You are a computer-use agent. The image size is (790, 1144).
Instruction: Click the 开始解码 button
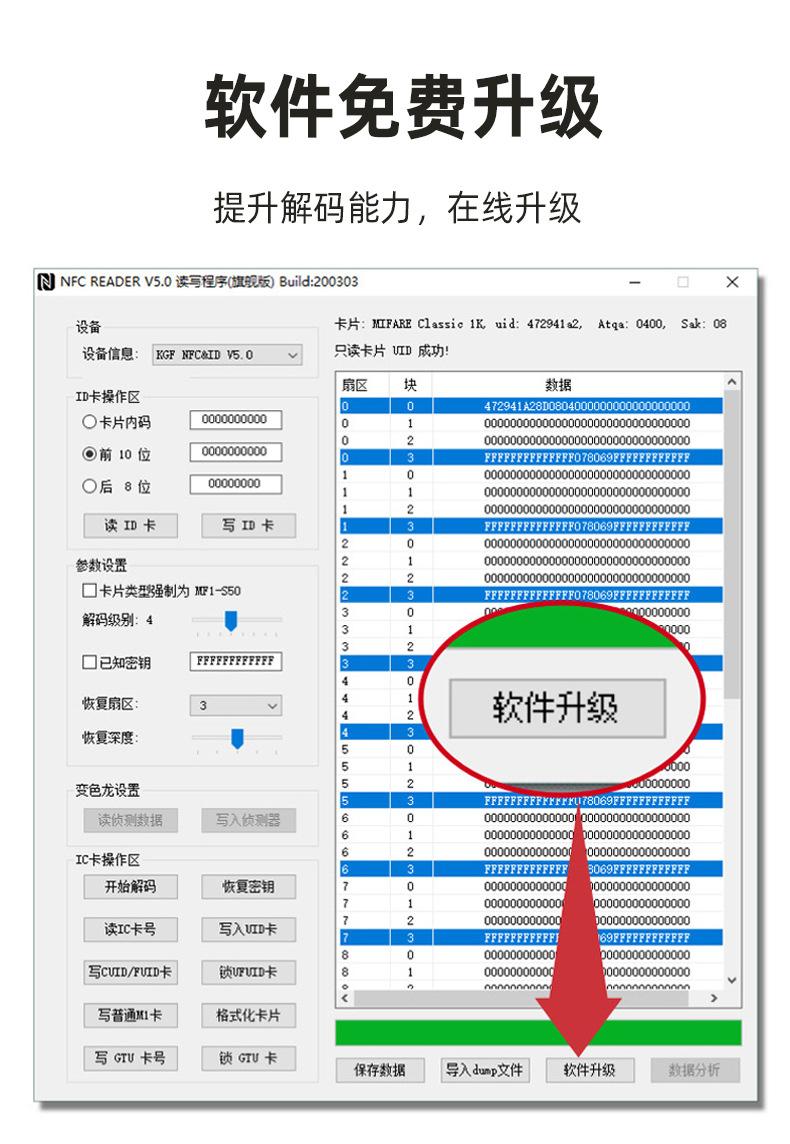tap(131, 886)
